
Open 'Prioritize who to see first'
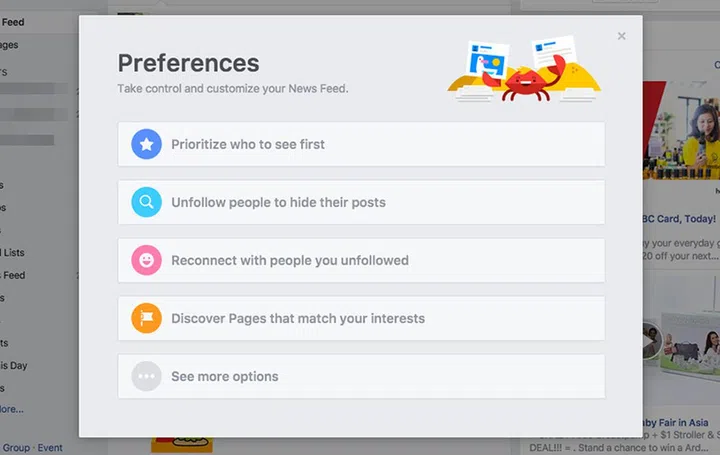[x=248, y=145]
